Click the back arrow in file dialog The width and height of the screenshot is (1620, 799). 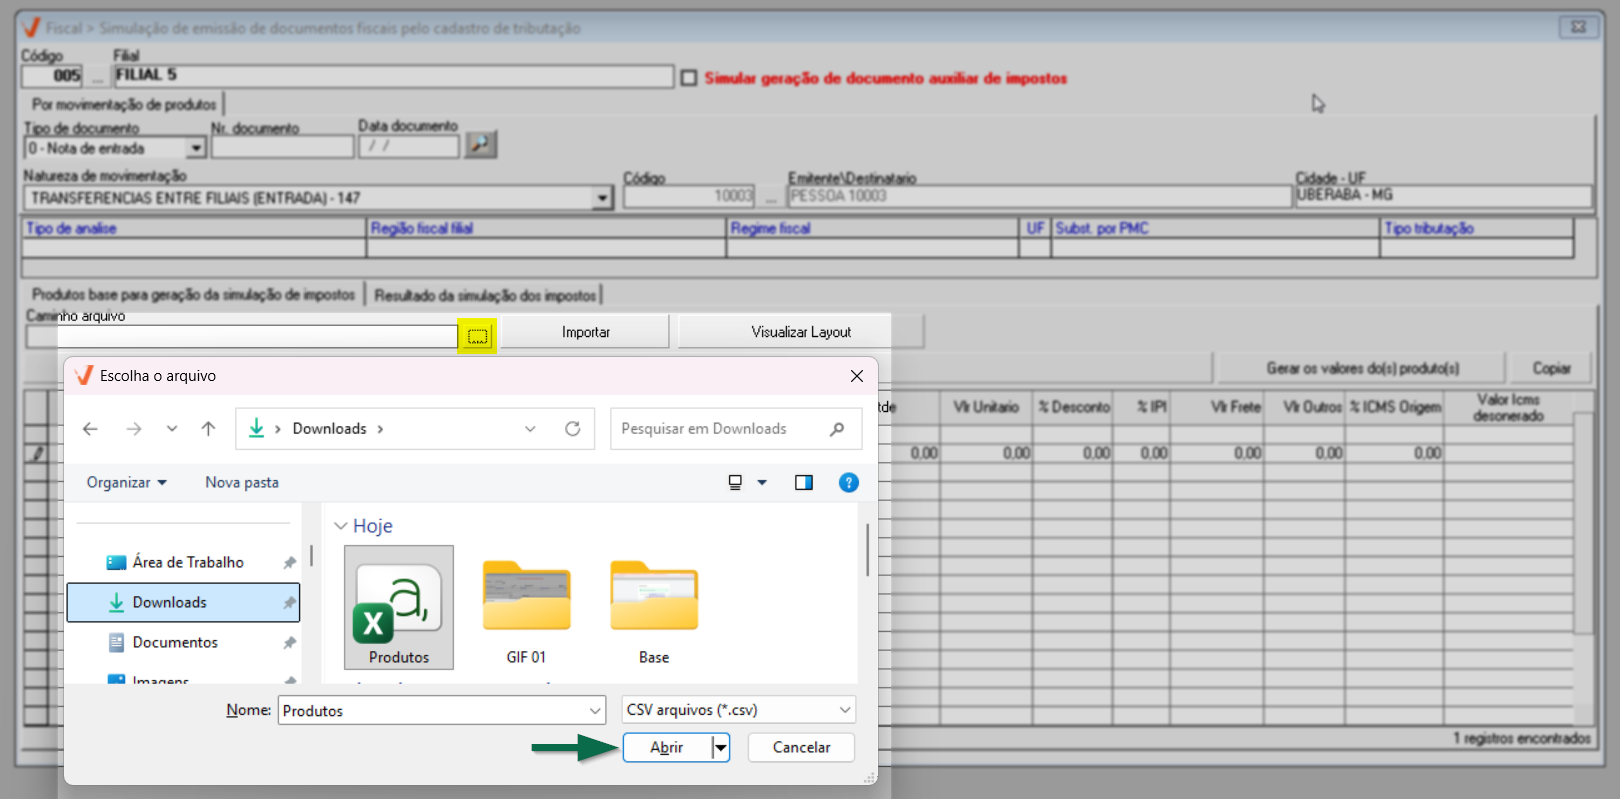[x=91, y=429]
